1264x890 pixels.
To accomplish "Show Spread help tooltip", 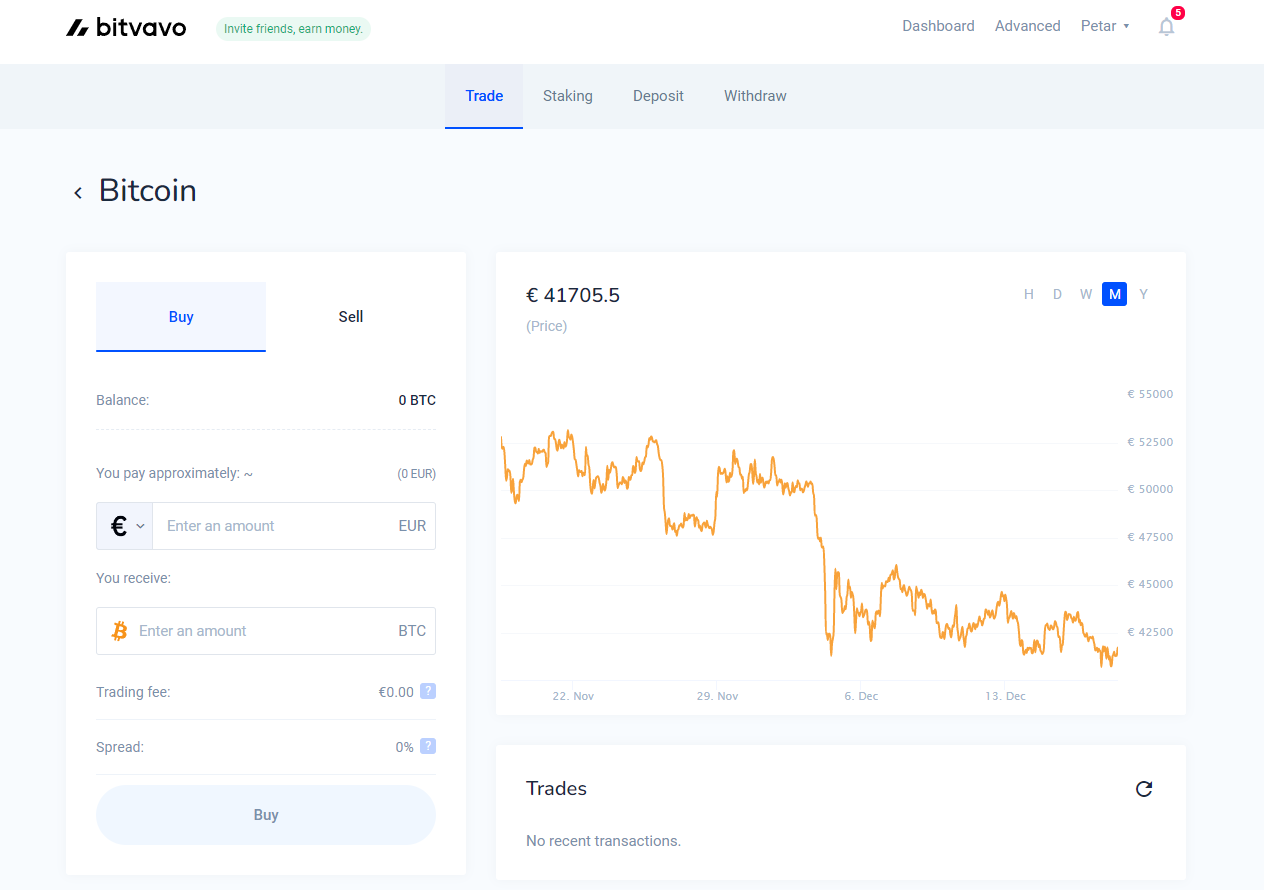I will [428, 746].
